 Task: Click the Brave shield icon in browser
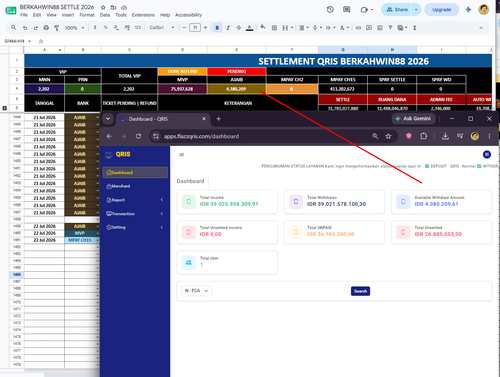click(409, 136)
